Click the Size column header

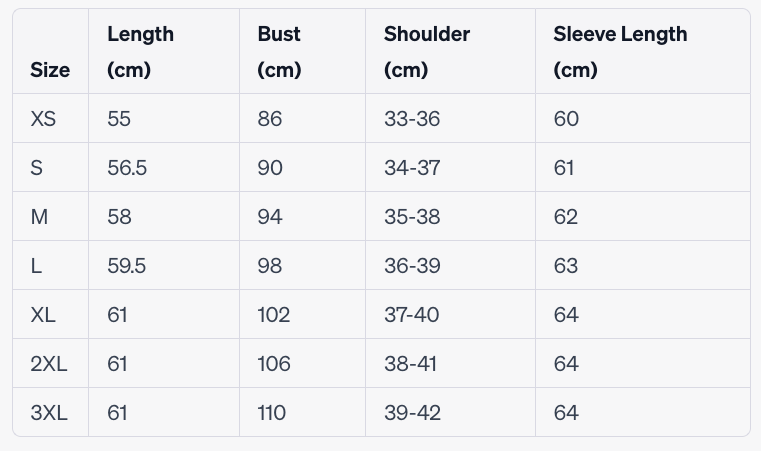tap(50, 70)
